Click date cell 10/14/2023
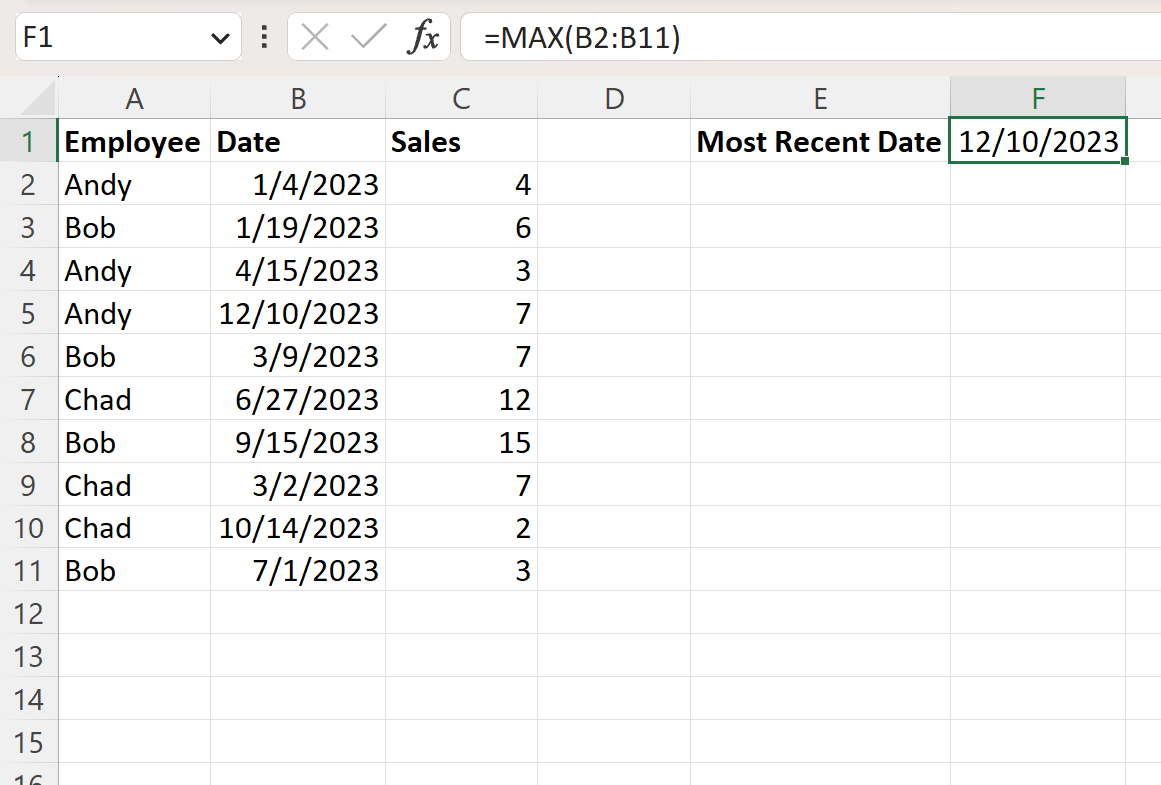The height and width of the screenshot is (785, 1161). click(298, 527)
